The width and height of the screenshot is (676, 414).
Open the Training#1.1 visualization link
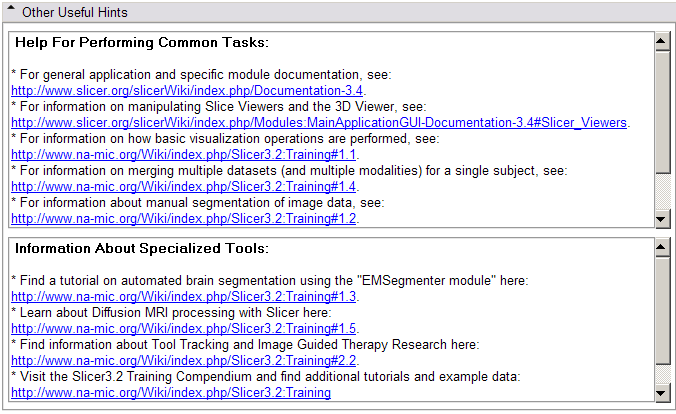pos(184,155)
